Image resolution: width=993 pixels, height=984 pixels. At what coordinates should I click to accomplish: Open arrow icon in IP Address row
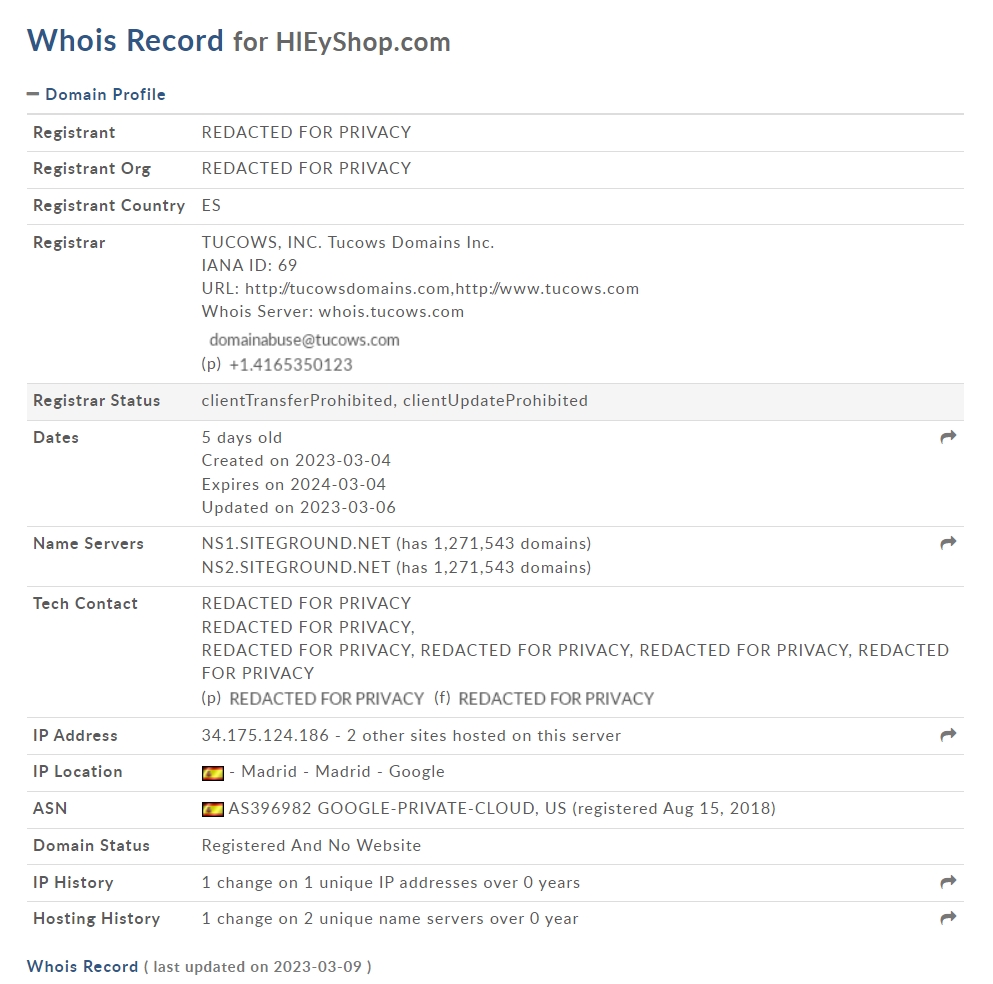click(948, 735)
